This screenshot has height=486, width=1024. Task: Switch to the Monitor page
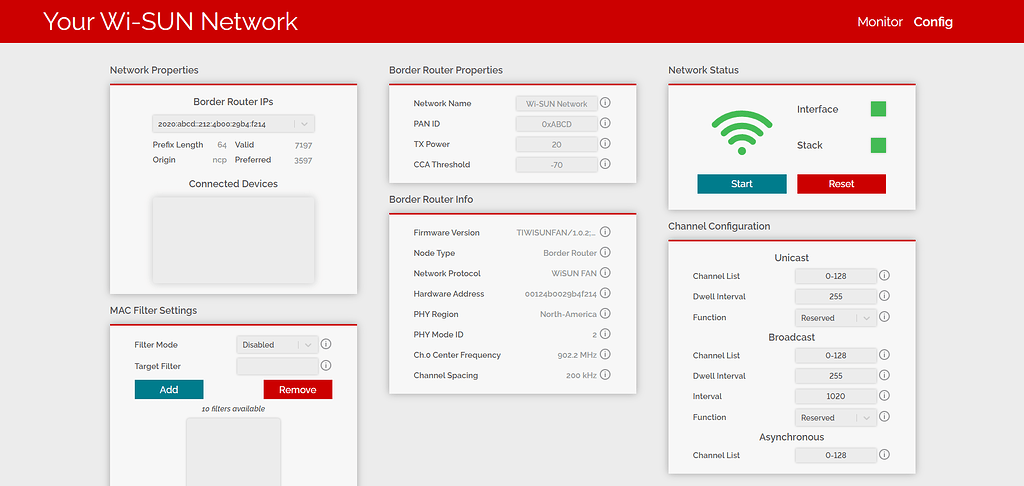880,22
